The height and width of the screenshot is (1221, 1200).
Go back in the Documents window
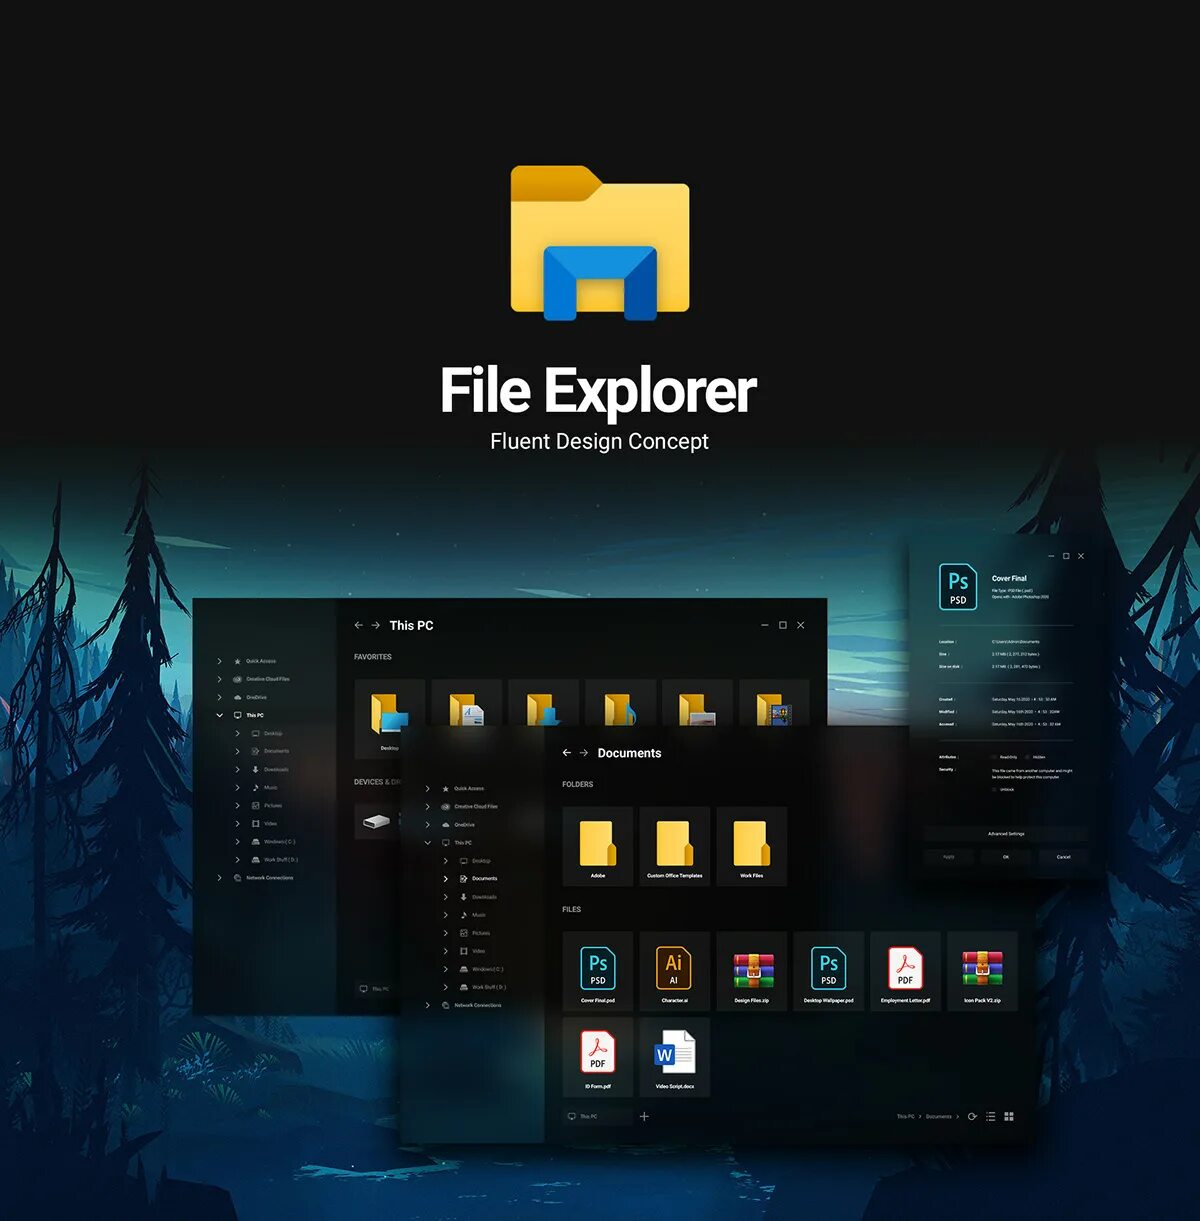(x=567, y=753)
